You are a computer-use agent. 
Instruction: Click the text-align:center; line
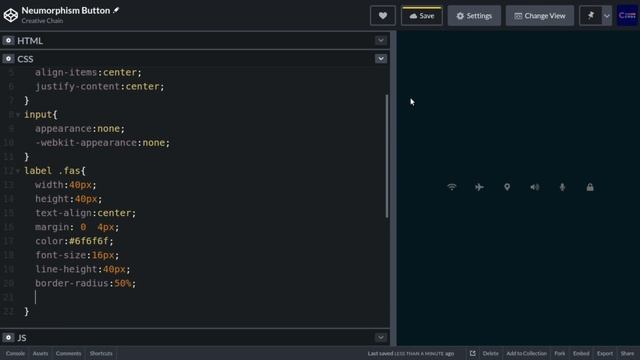(85, 213)
